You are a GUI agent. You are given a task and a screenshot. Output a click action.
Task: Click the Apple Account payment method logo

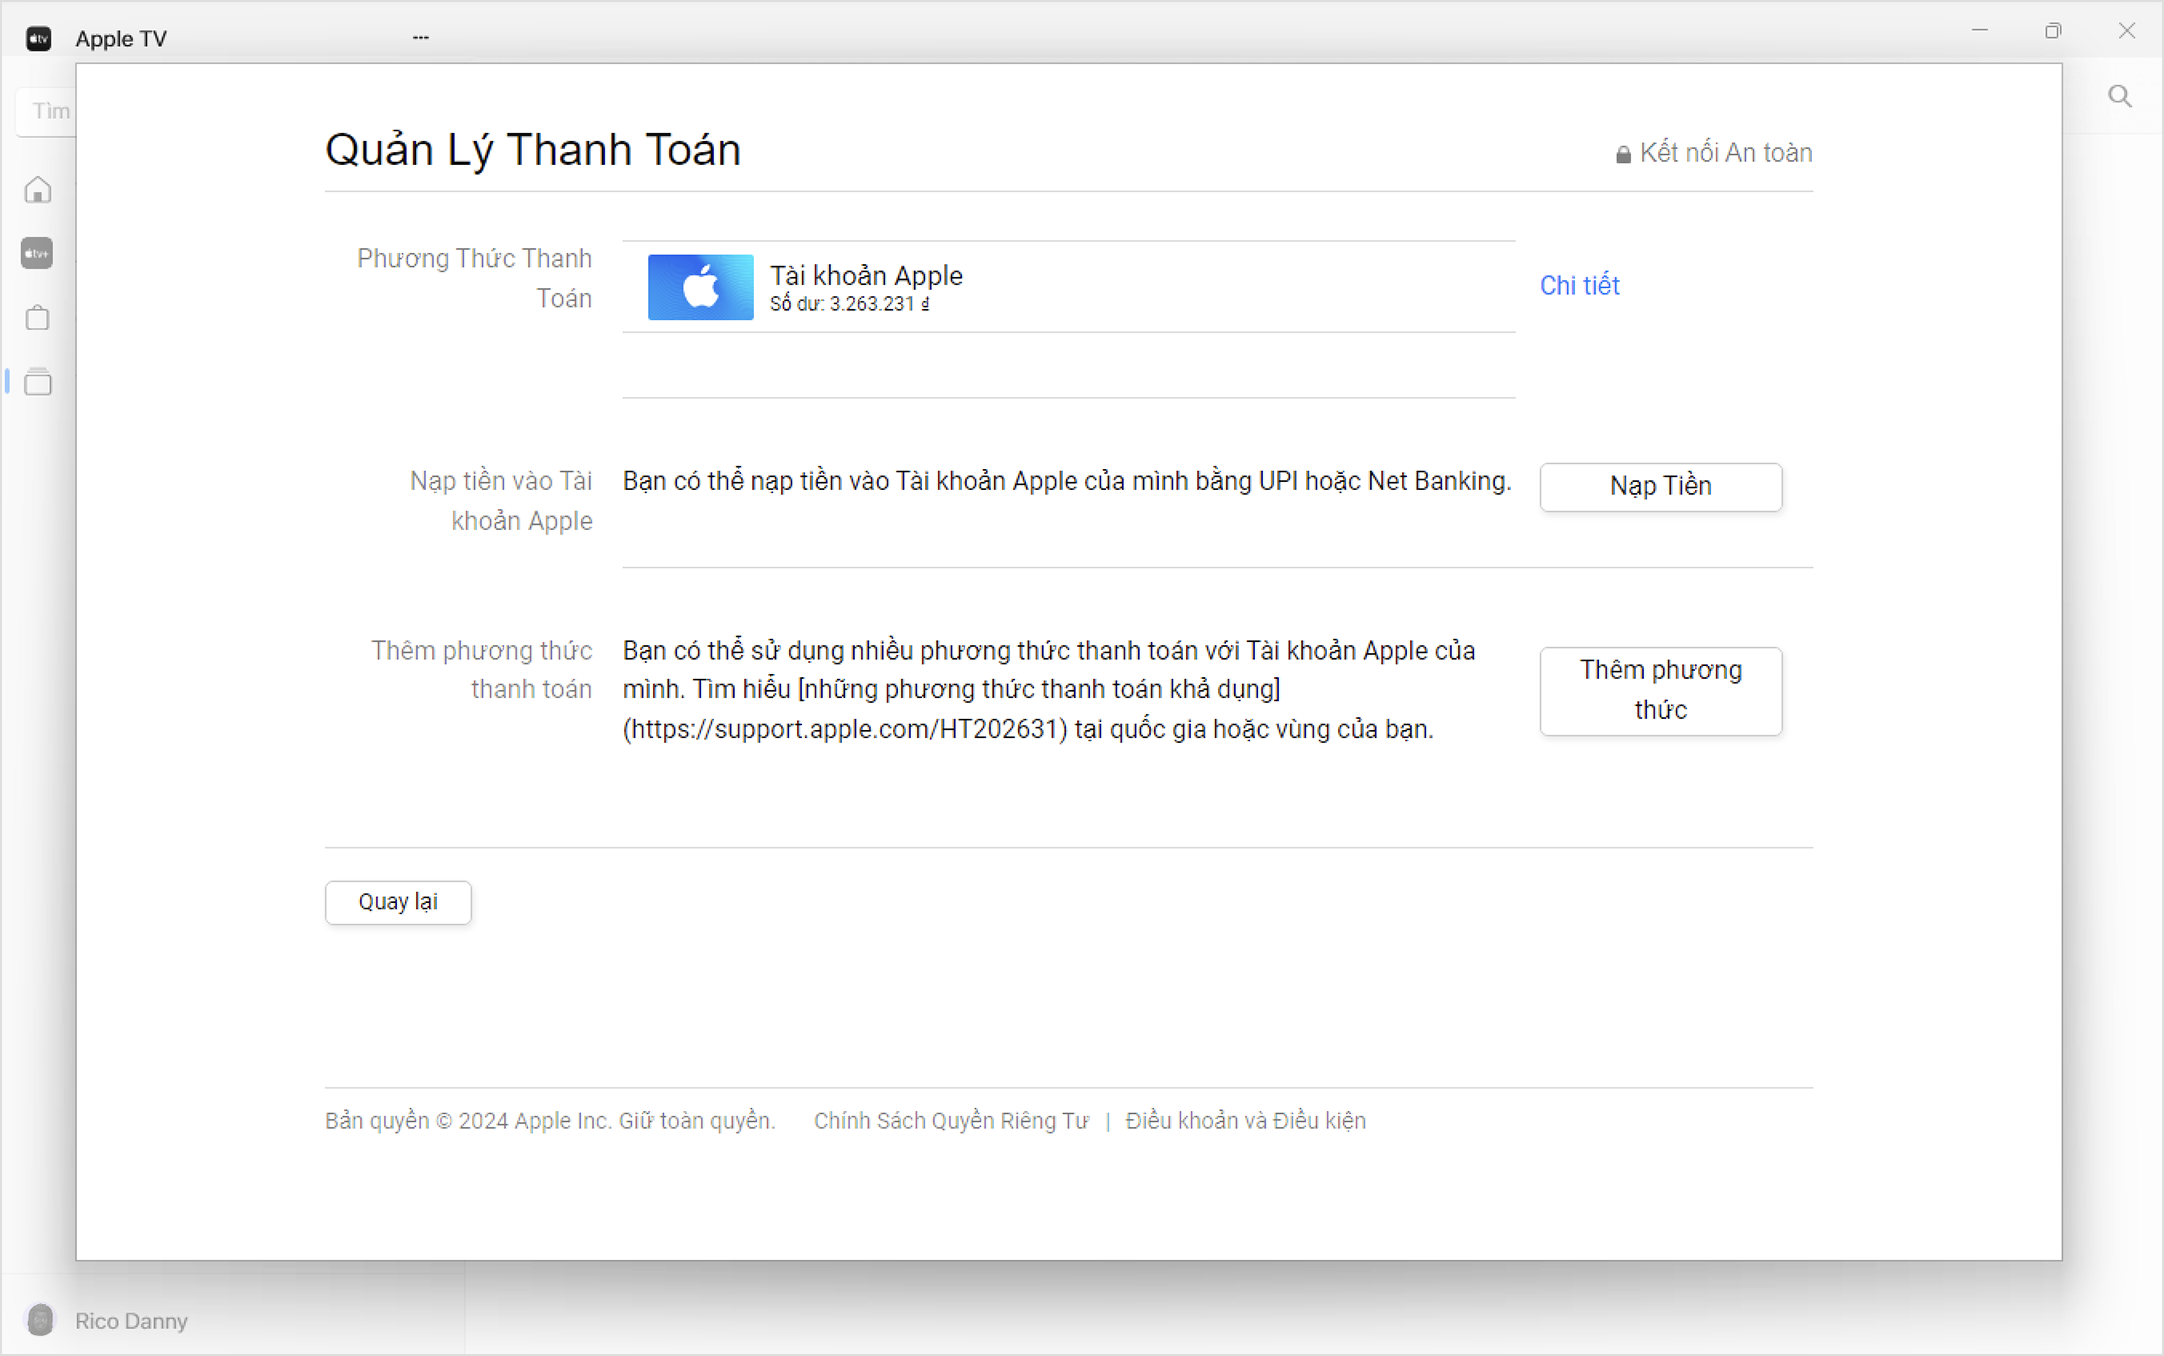(699, 287)
